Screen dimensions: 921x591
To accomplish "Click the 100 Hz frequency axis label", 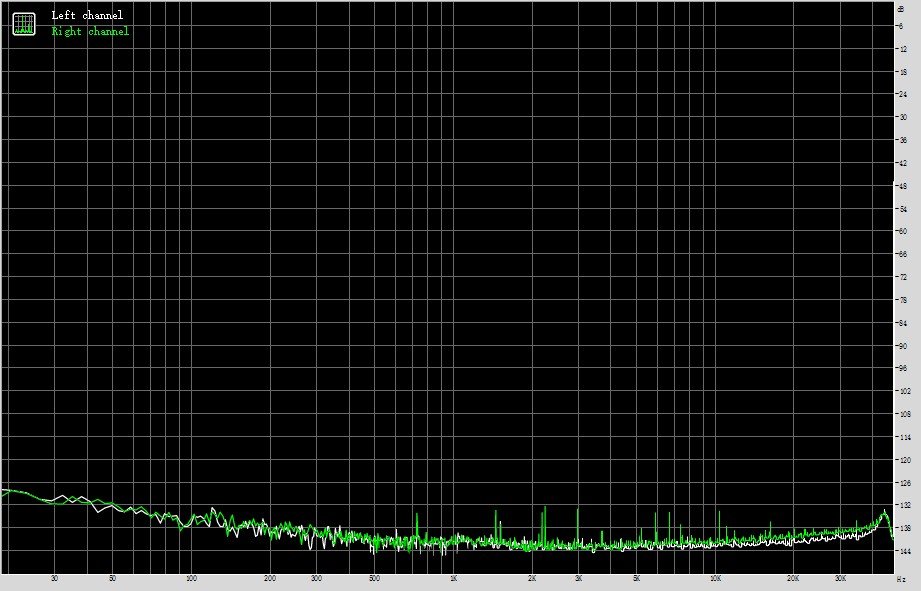I will click(x=191, y=579).
